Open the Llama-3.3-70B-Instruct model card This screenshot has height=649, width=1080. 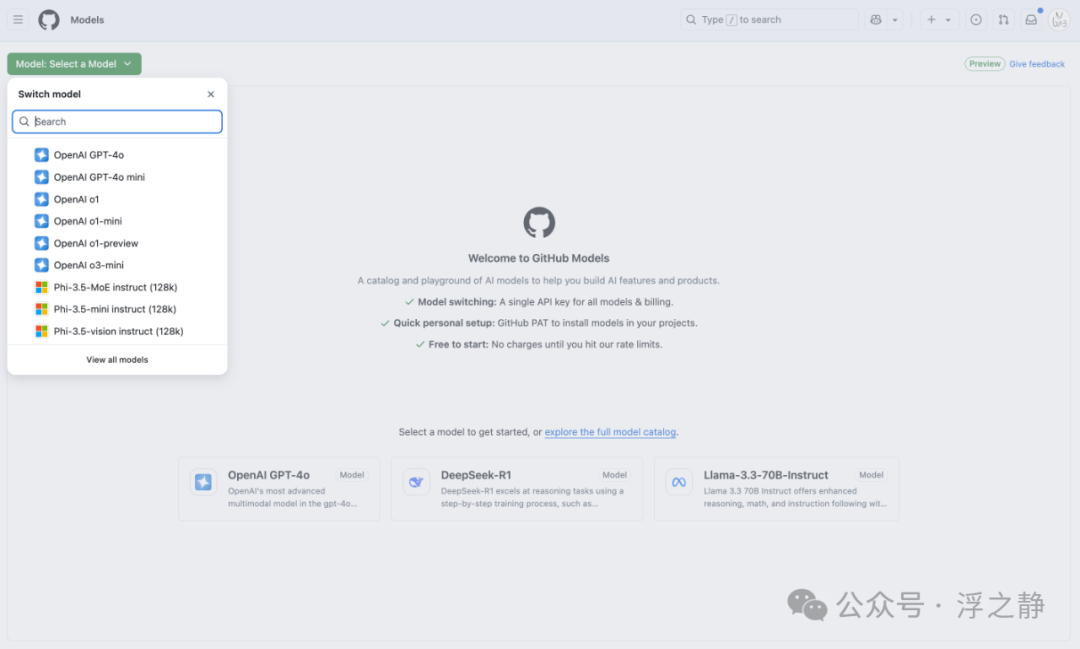coord(776,489)
